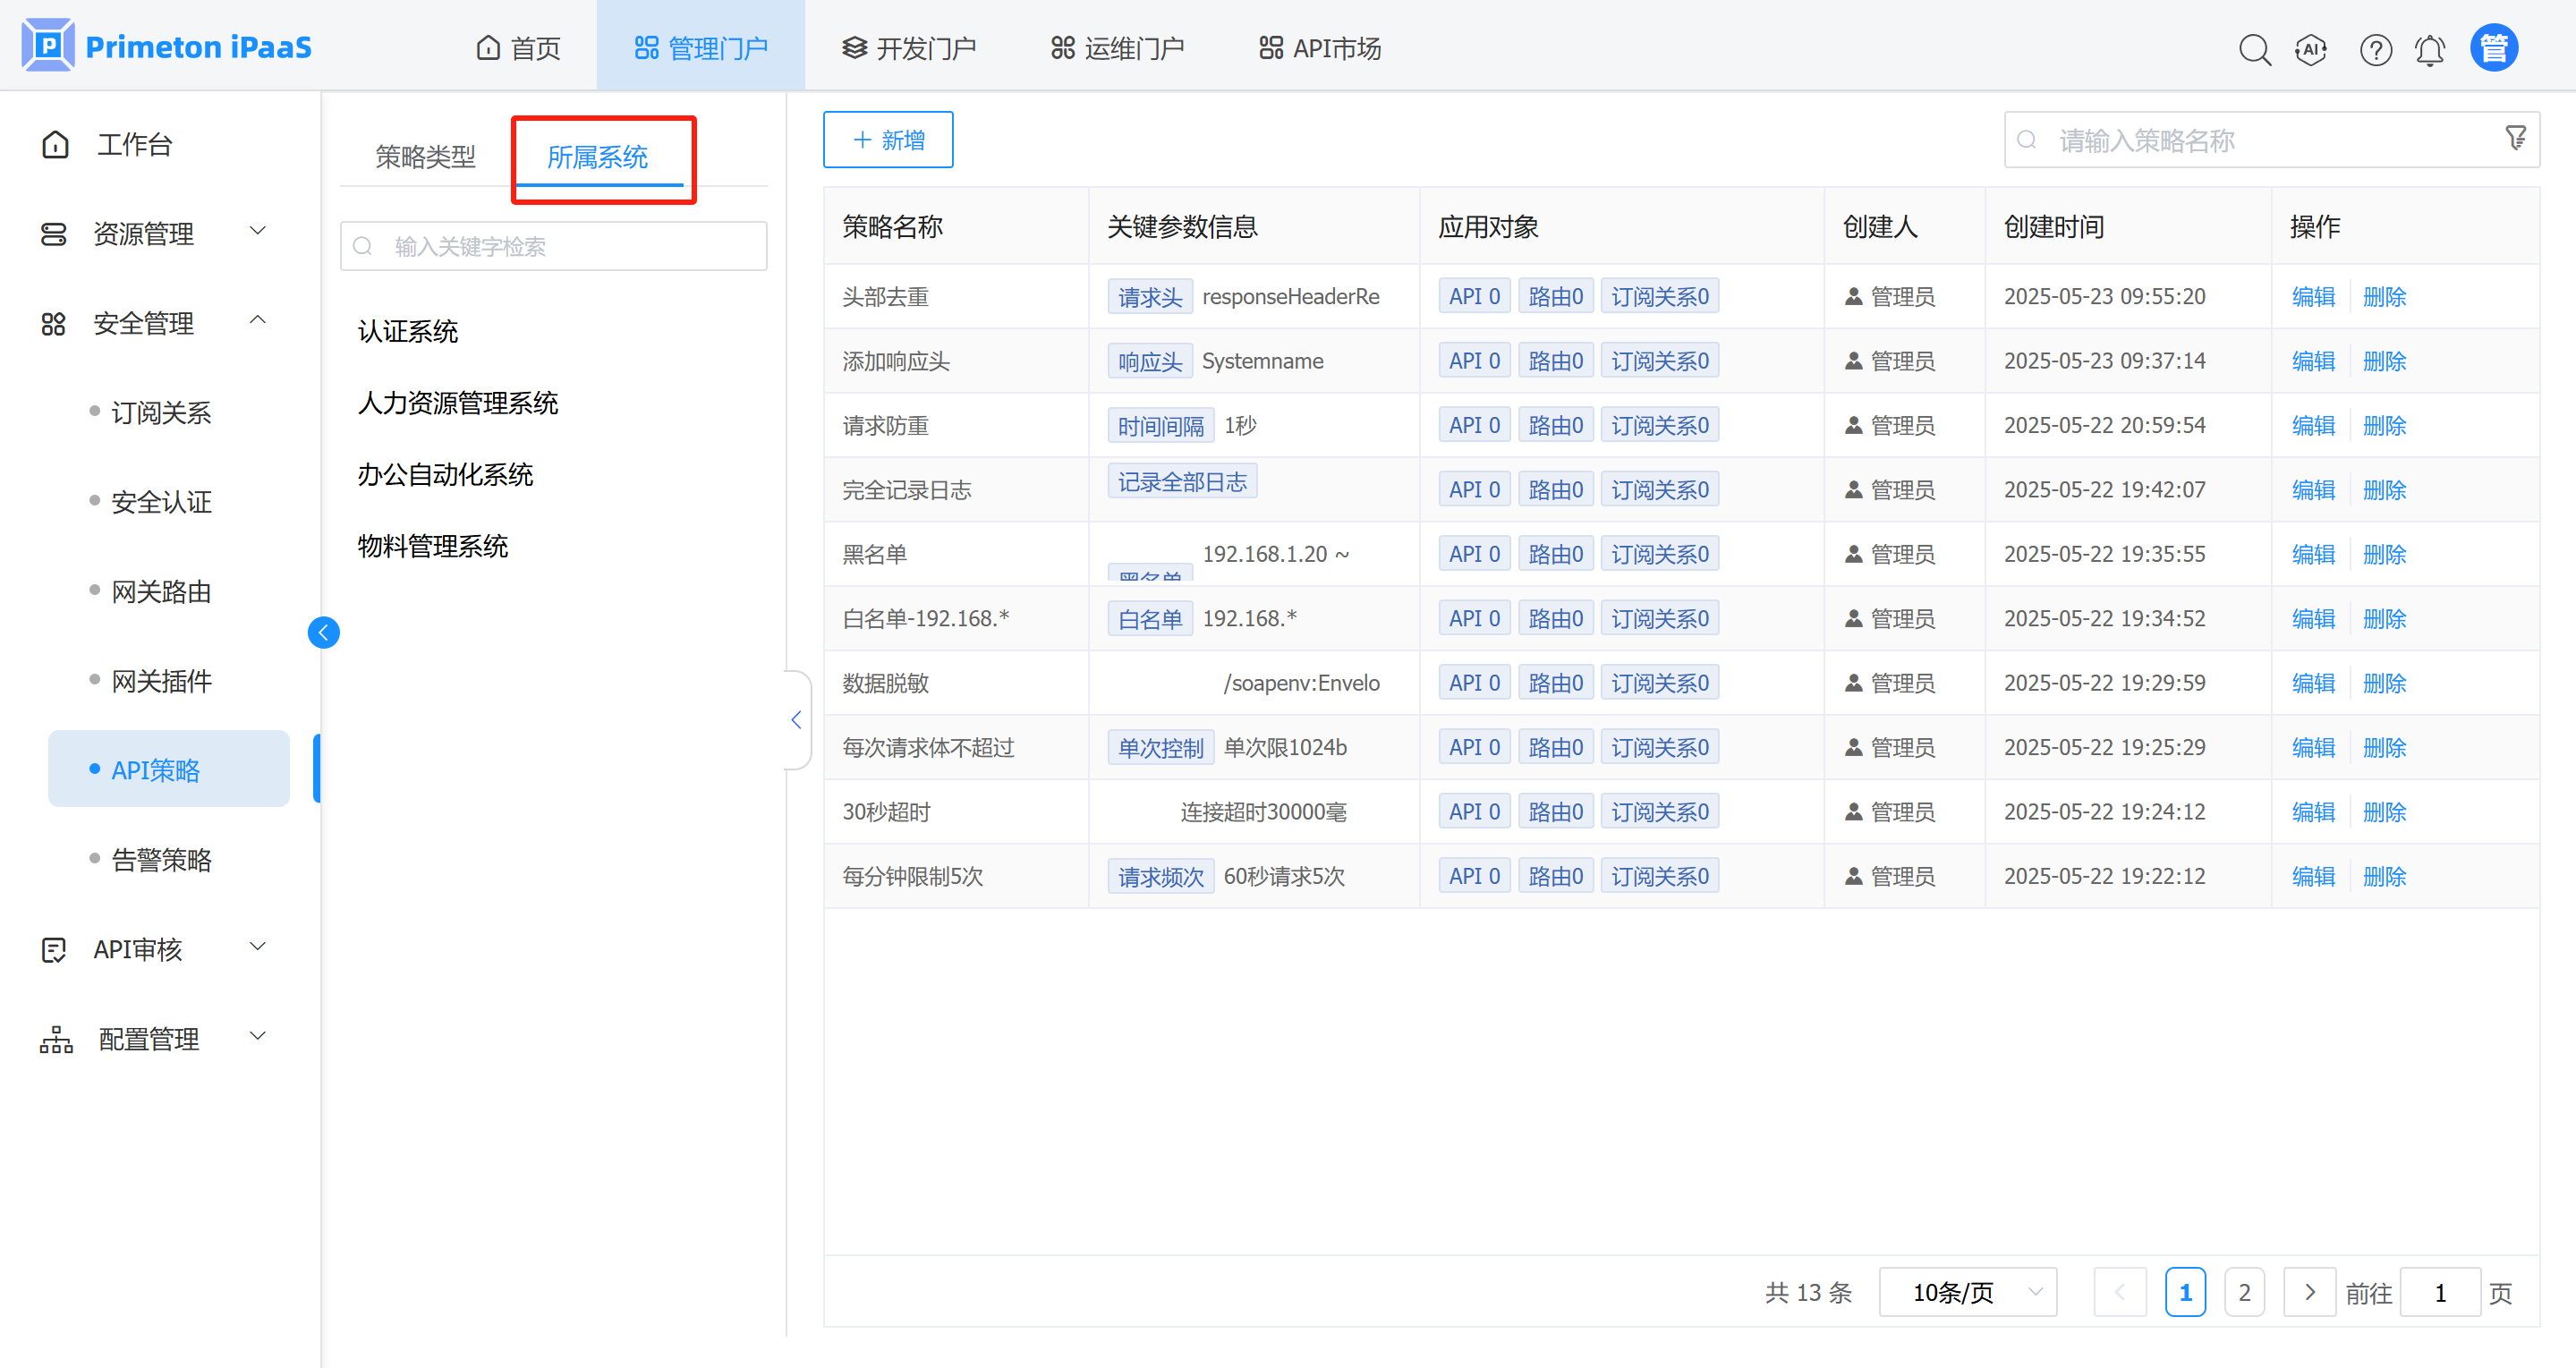The height and width of the screenshot is (1368, 2576).
Task: Click the filter funnel icon in search box
Action: point(2516,138)
